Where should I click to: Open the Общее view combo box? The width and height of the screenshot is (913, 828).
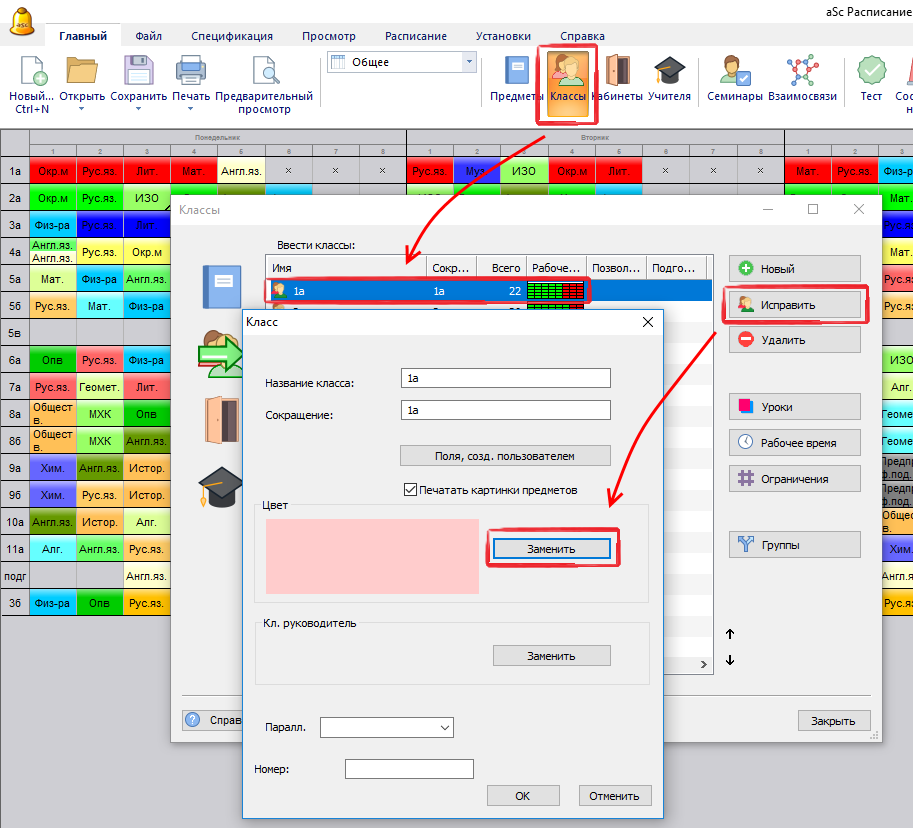402,62
